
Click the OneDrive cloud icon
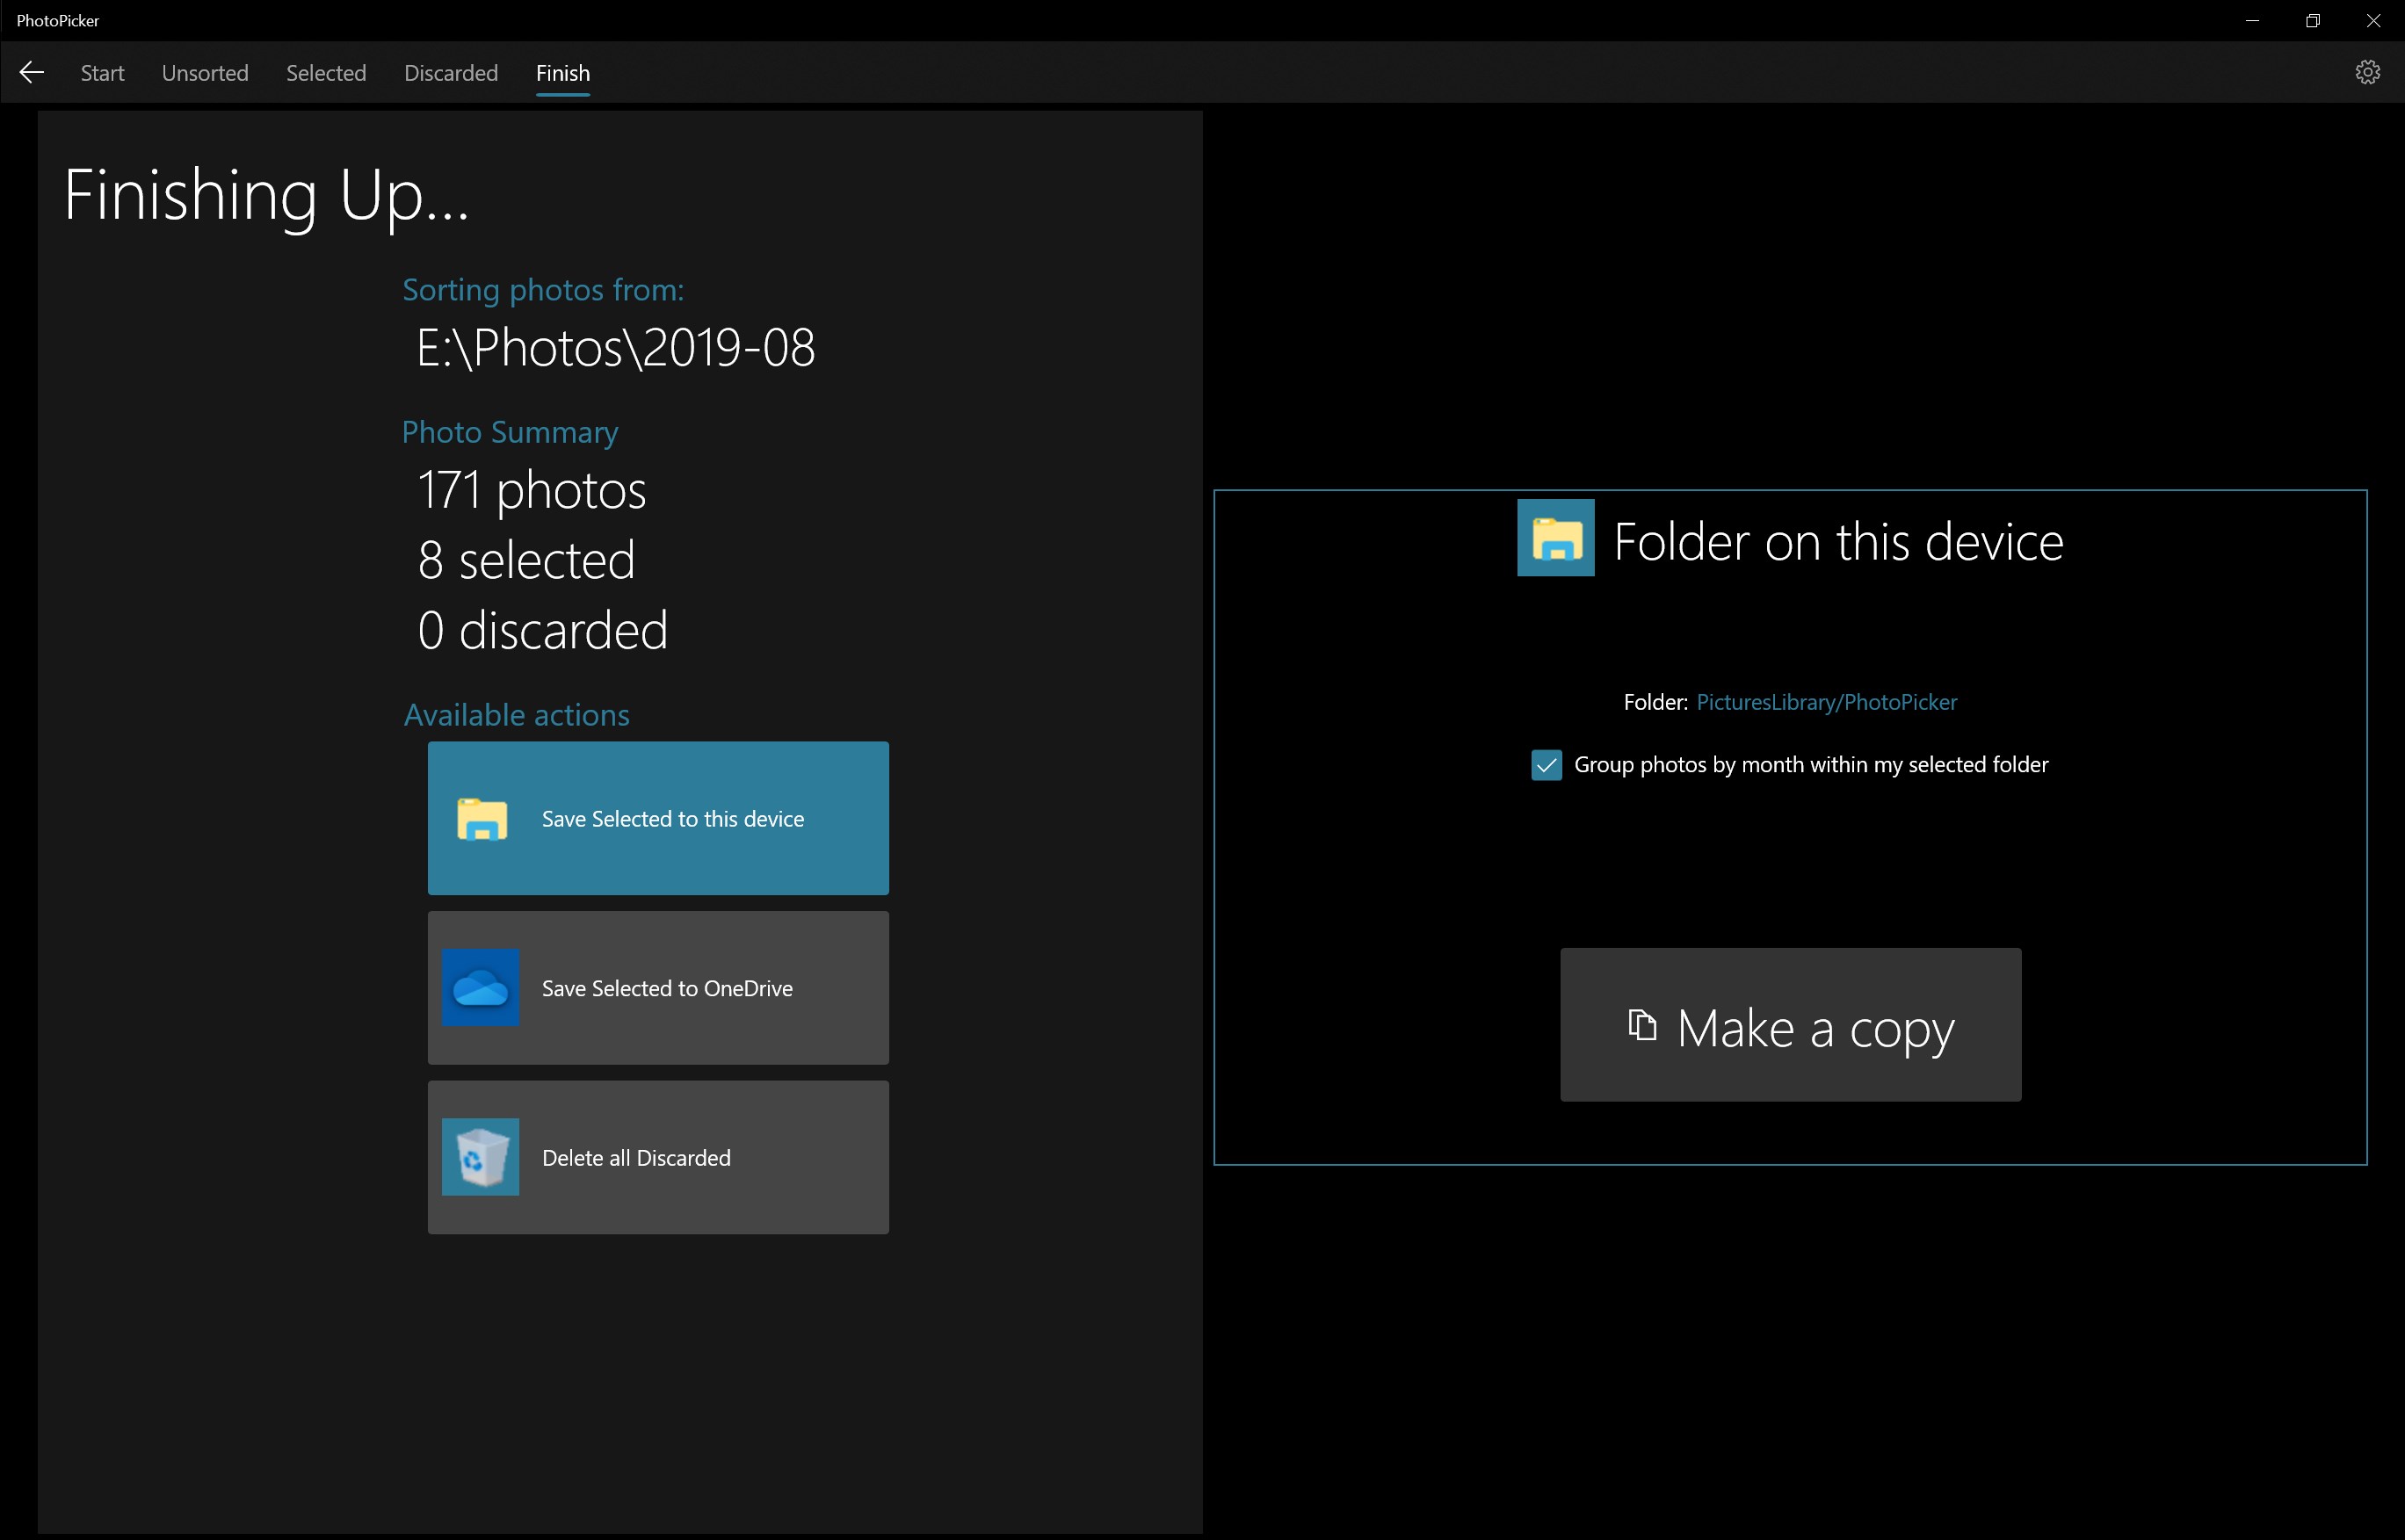pos(480,988)
